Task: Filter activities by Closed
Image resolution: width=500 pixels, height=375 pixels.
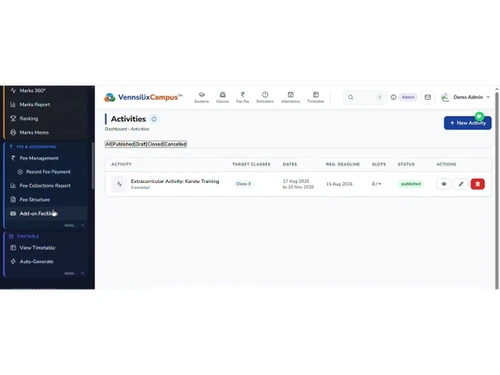Action: tap(155, 144)
